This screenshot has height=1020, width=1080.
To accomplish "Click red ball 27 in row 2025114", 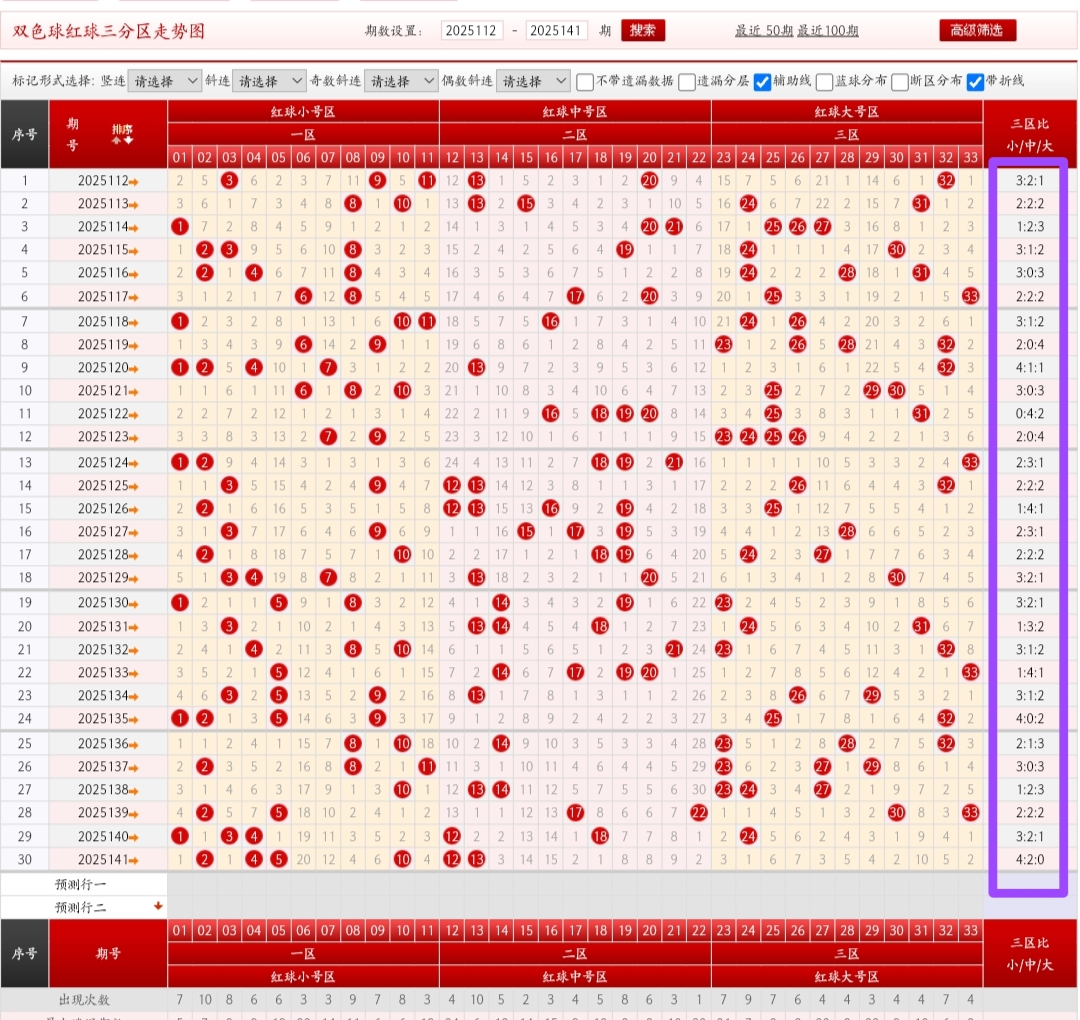I will [x=822, y=226].
